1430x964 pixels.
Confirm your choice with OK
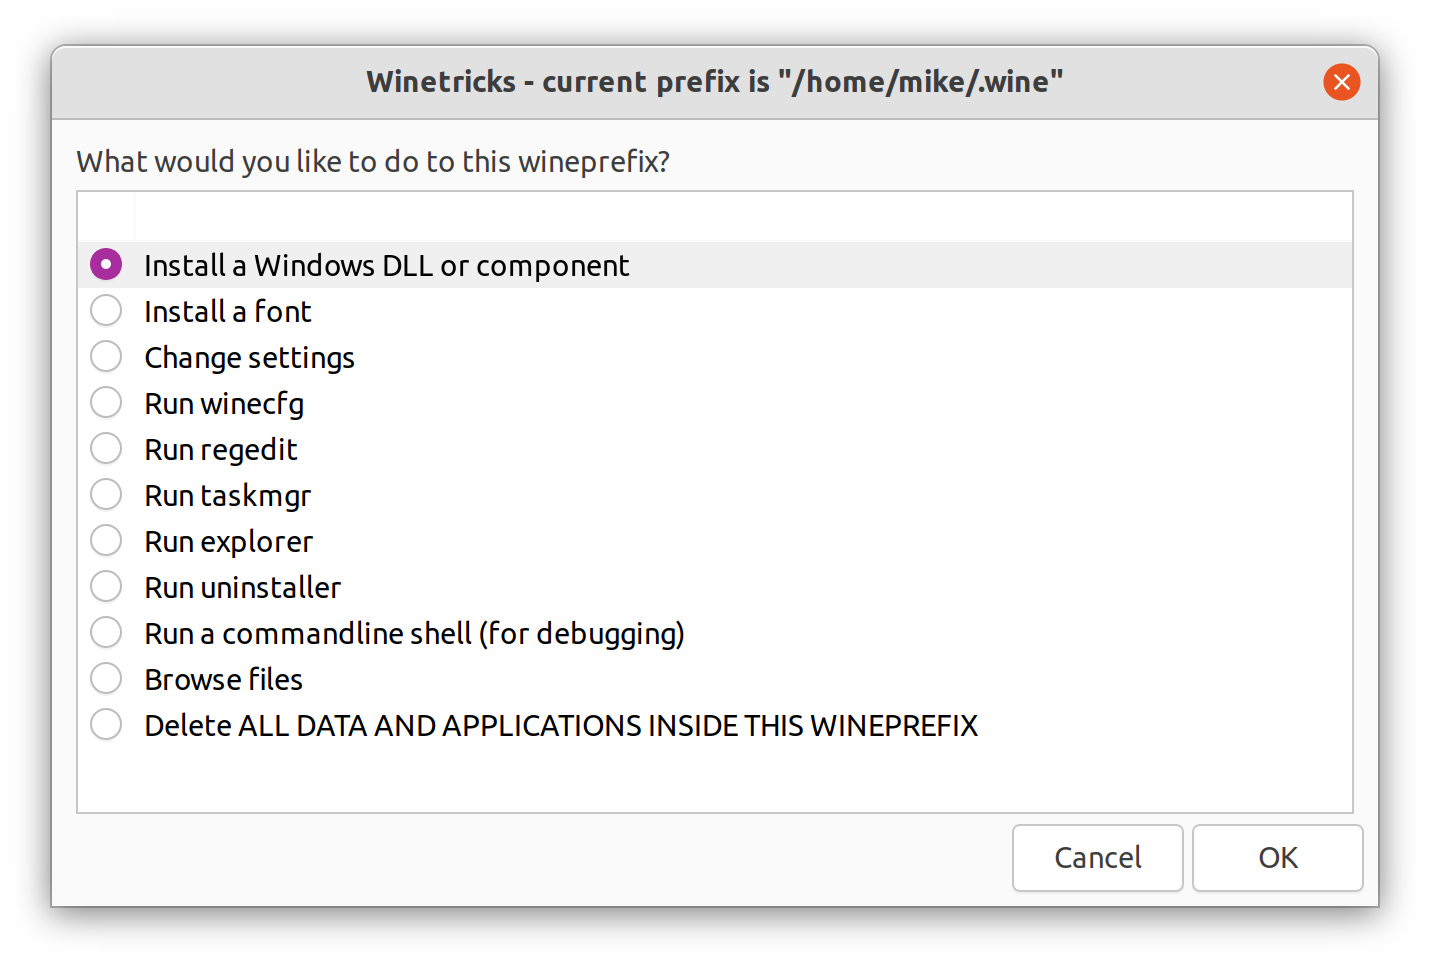click(1277, 857)
